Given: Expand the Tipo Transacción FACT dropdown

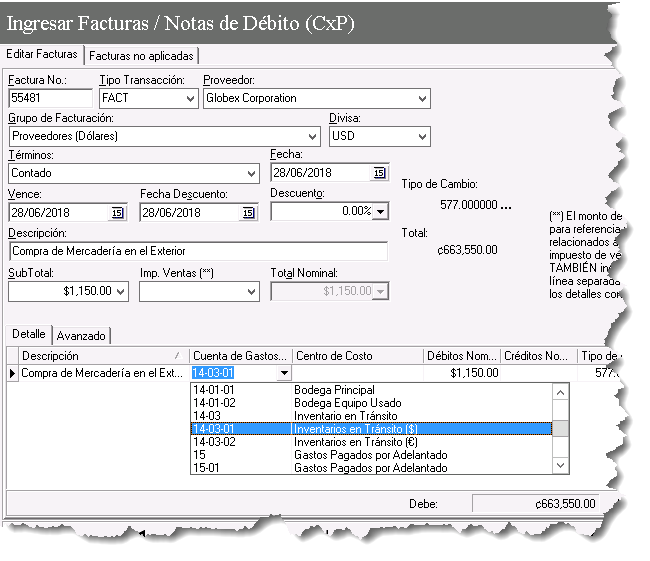Looking at the screenshot, I should click(190, 99).
